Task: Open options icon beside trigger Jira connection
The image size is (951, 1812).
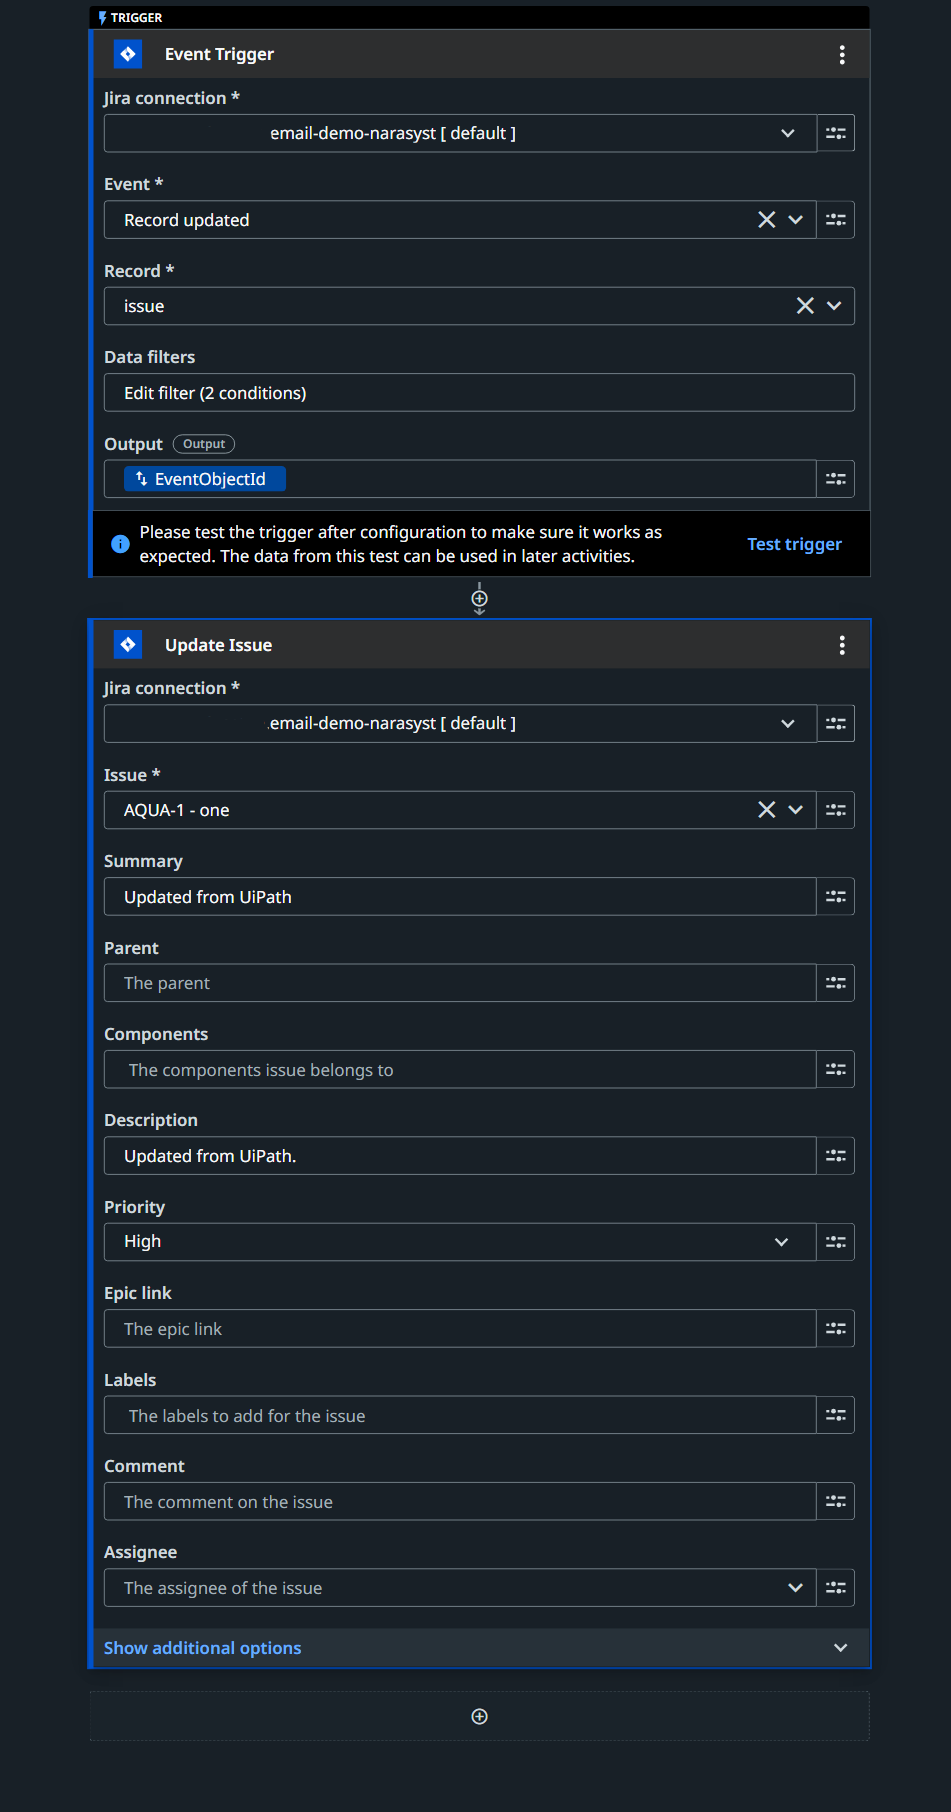Action: [x=836, y=133]
